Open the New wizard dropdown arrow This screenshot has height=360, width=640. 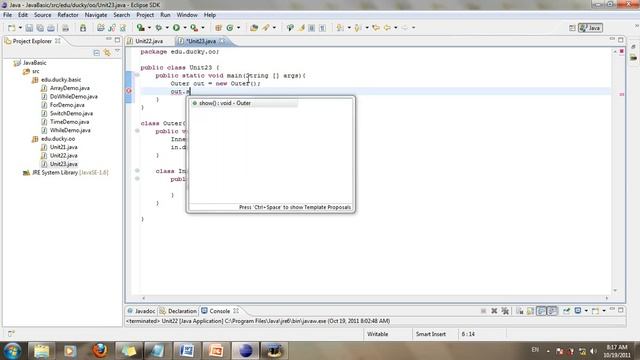point(20,28)
